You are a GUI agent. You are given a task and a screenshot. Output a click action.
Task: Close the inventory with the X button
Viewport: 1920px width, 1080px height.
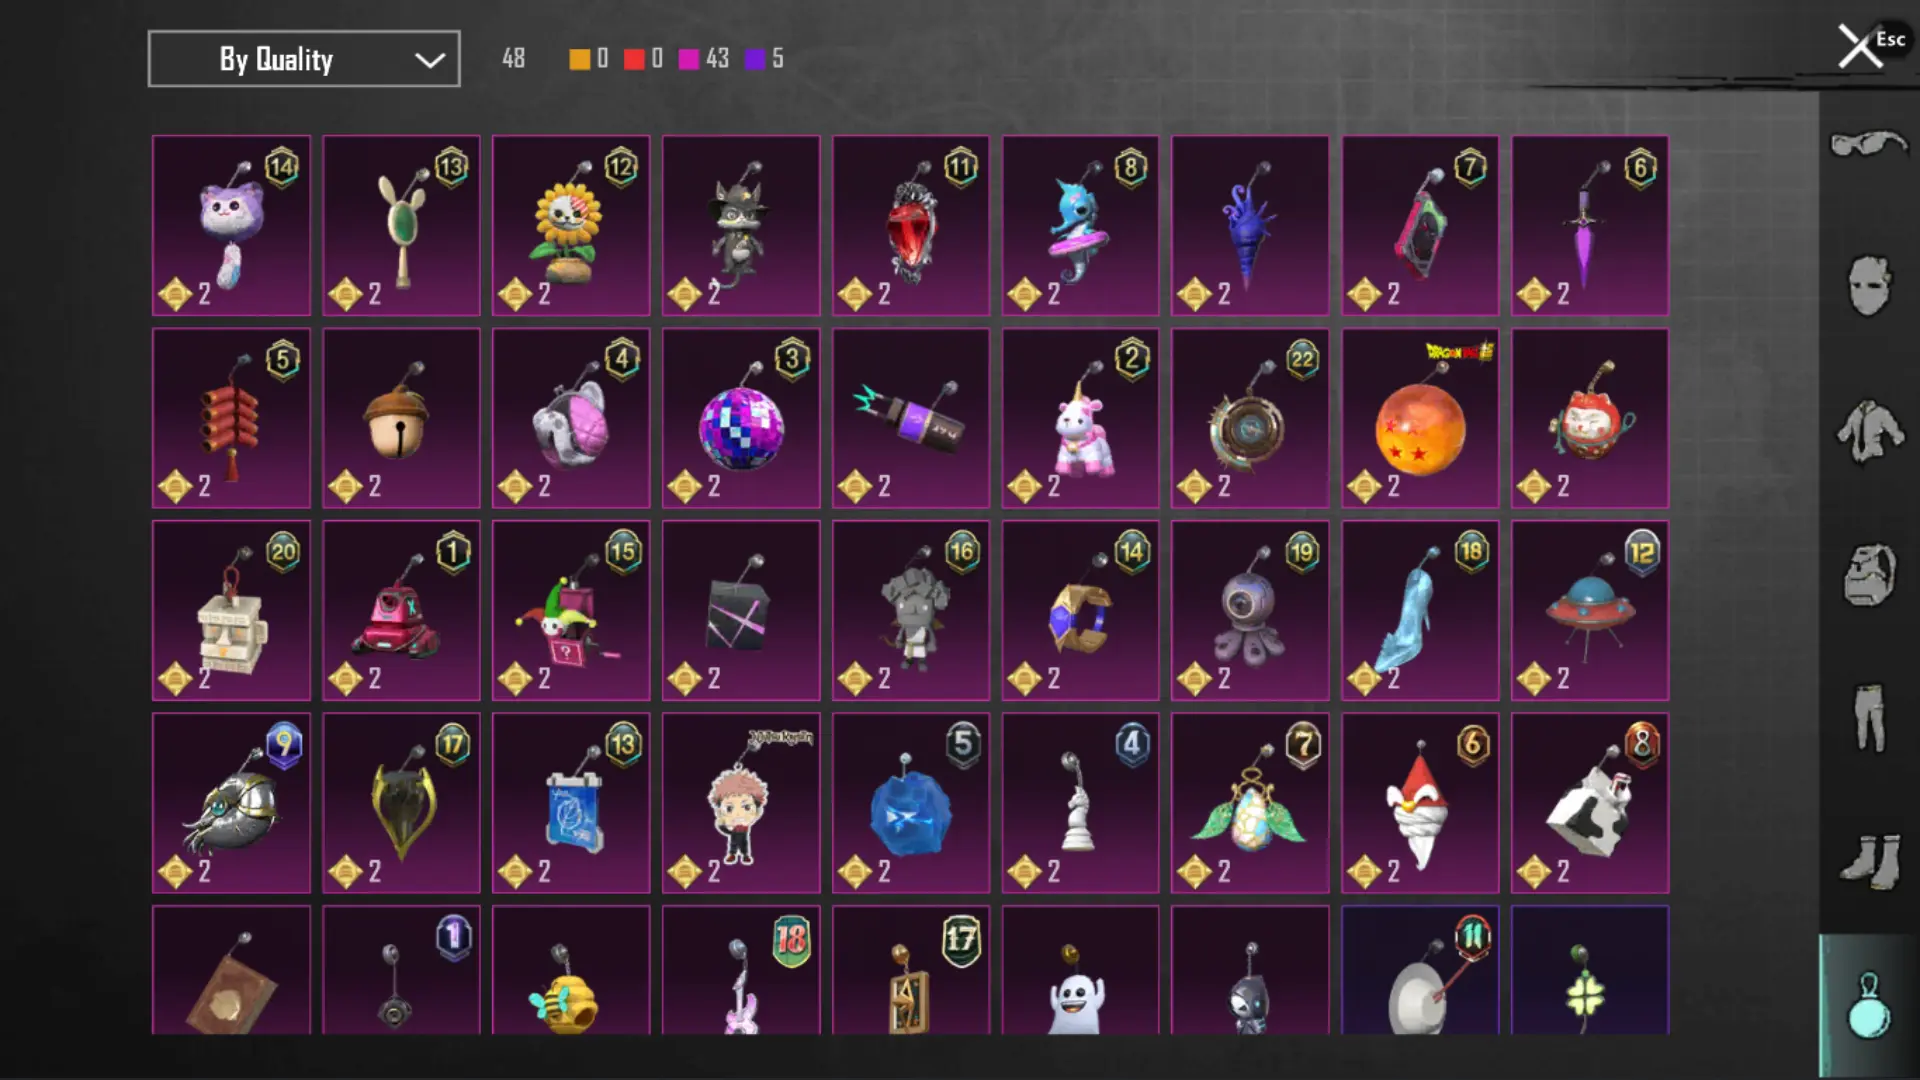point(1860,46)
